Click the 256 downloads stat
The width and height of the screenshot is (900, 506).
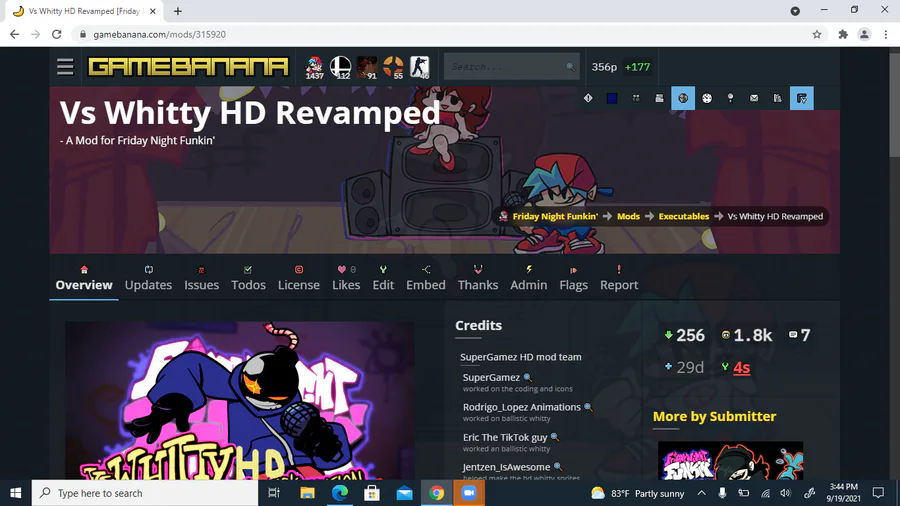[684, 335]
